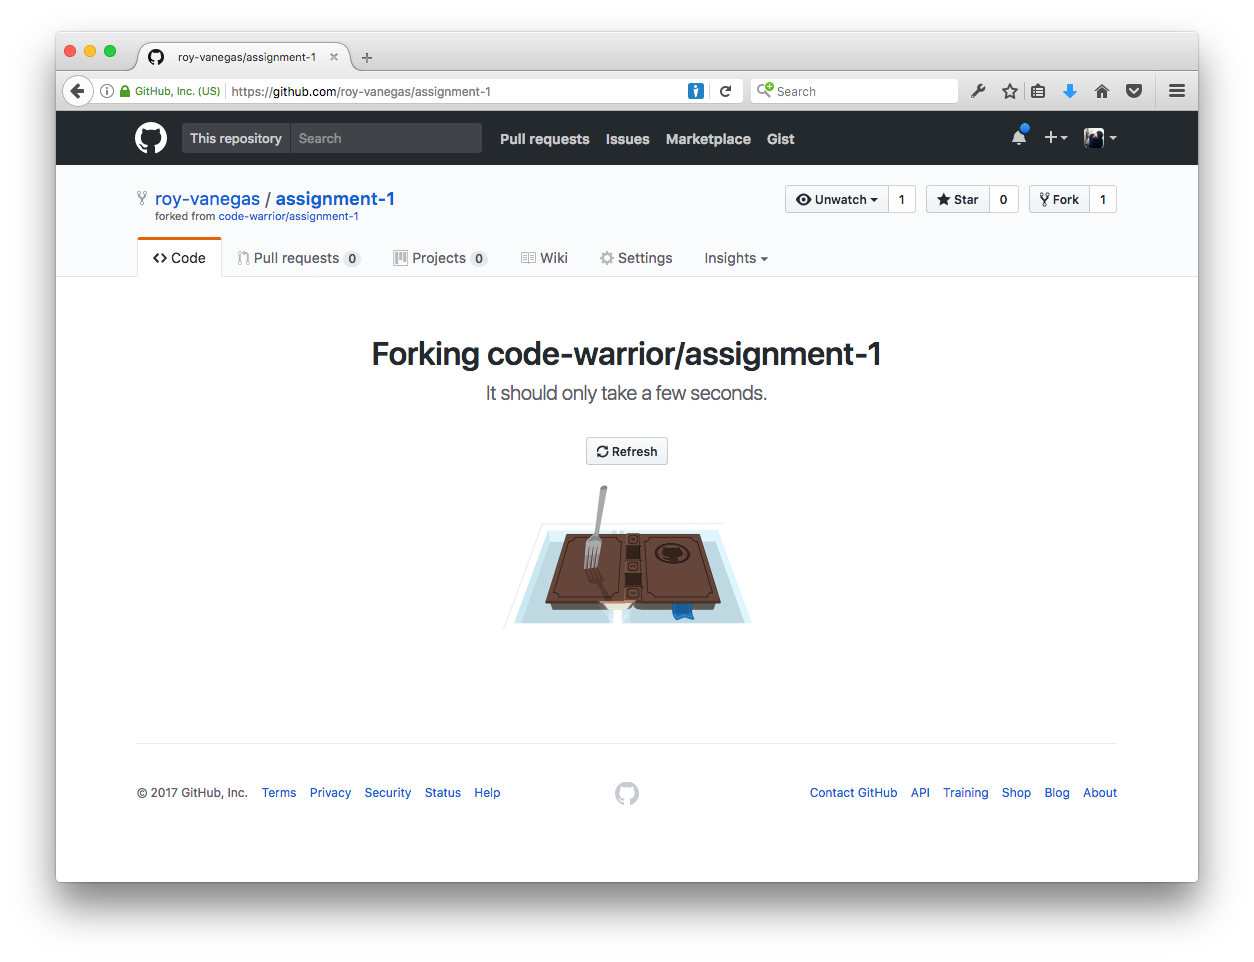Open Gist from the header

point(781,139)
